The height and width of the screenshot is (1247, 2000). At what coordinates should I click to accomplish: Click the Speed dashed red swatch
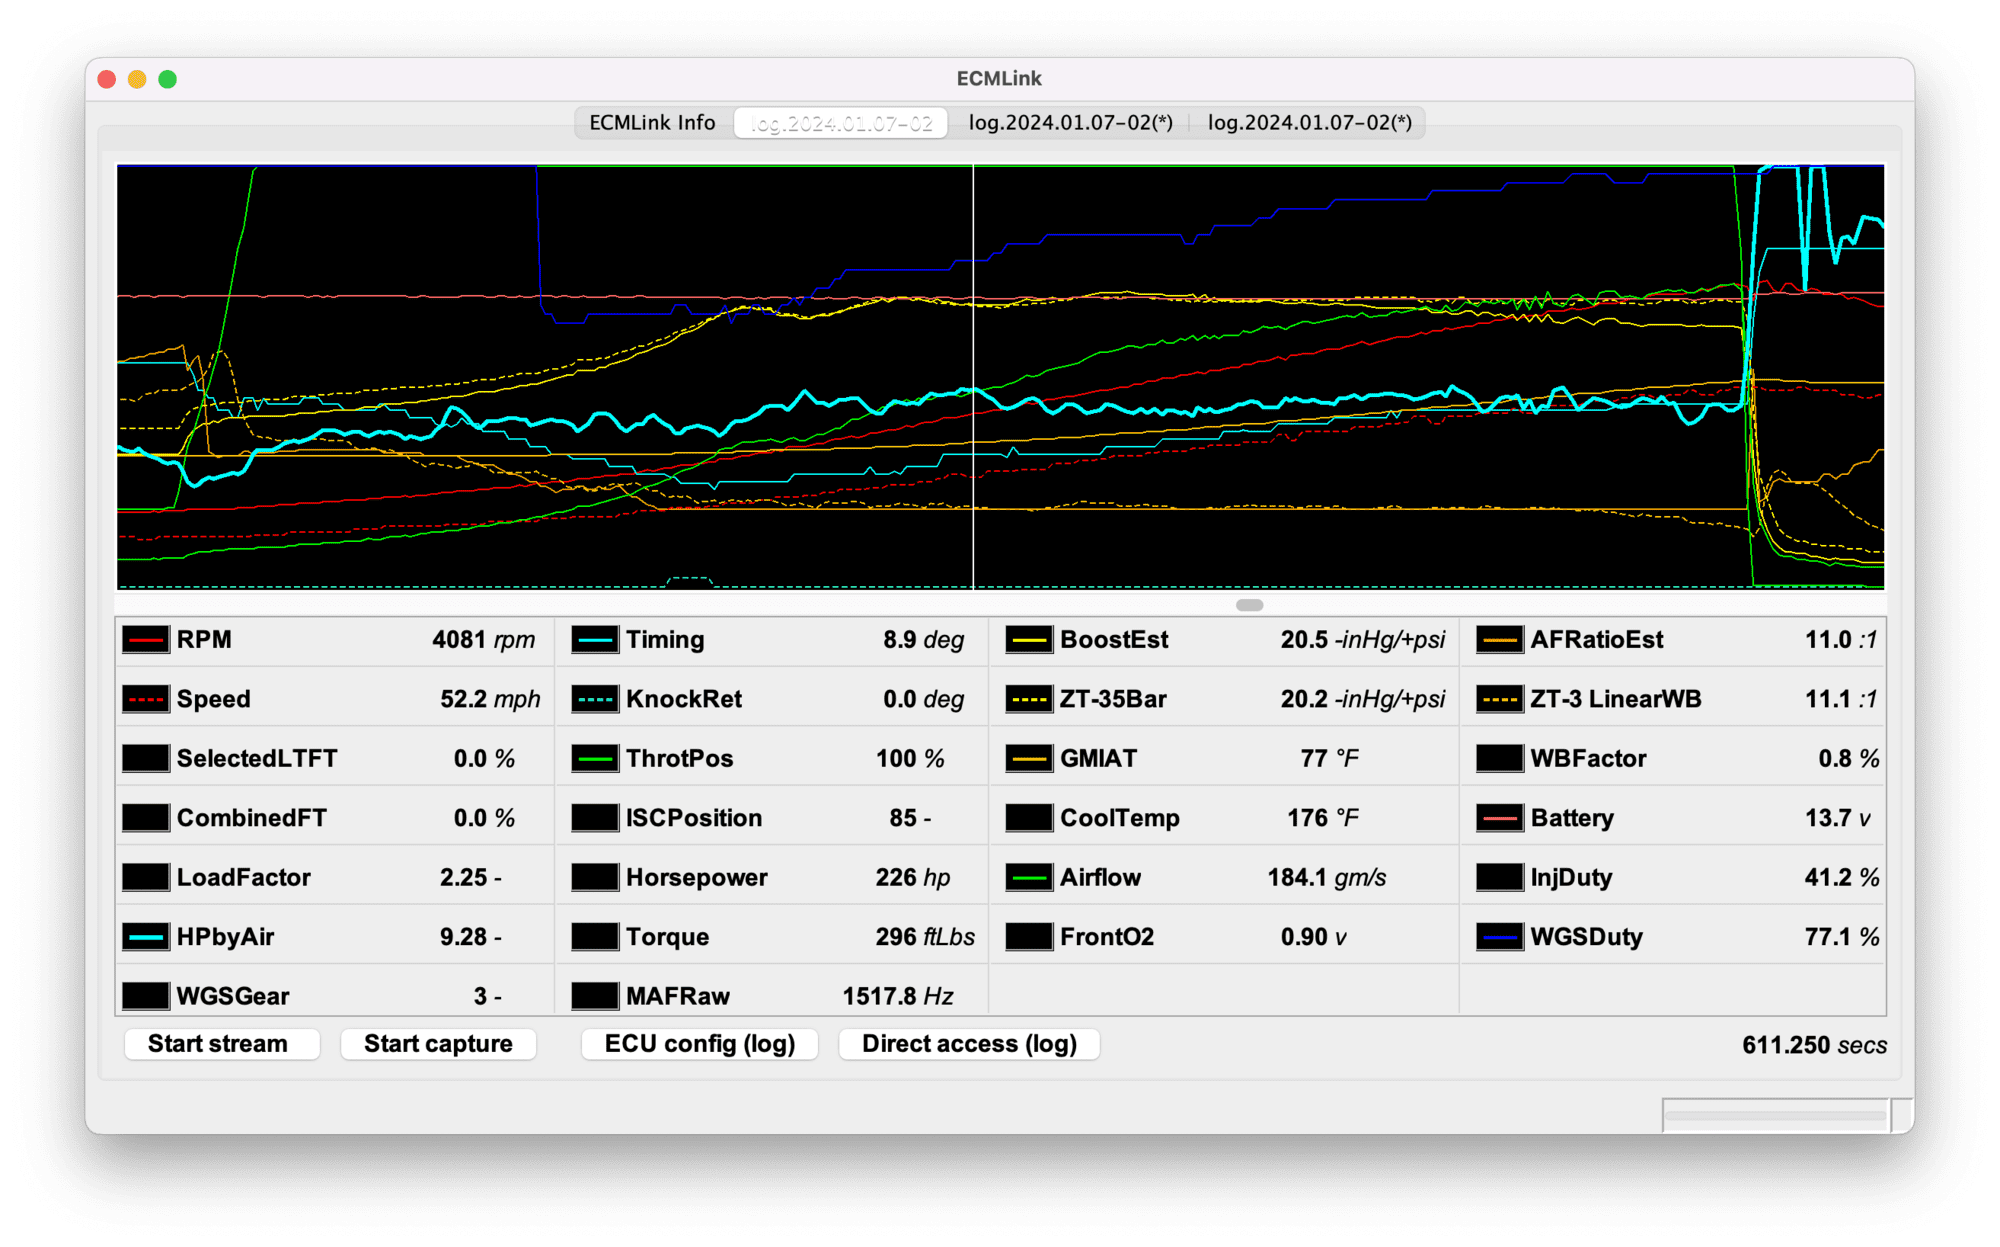click(145, 699)
